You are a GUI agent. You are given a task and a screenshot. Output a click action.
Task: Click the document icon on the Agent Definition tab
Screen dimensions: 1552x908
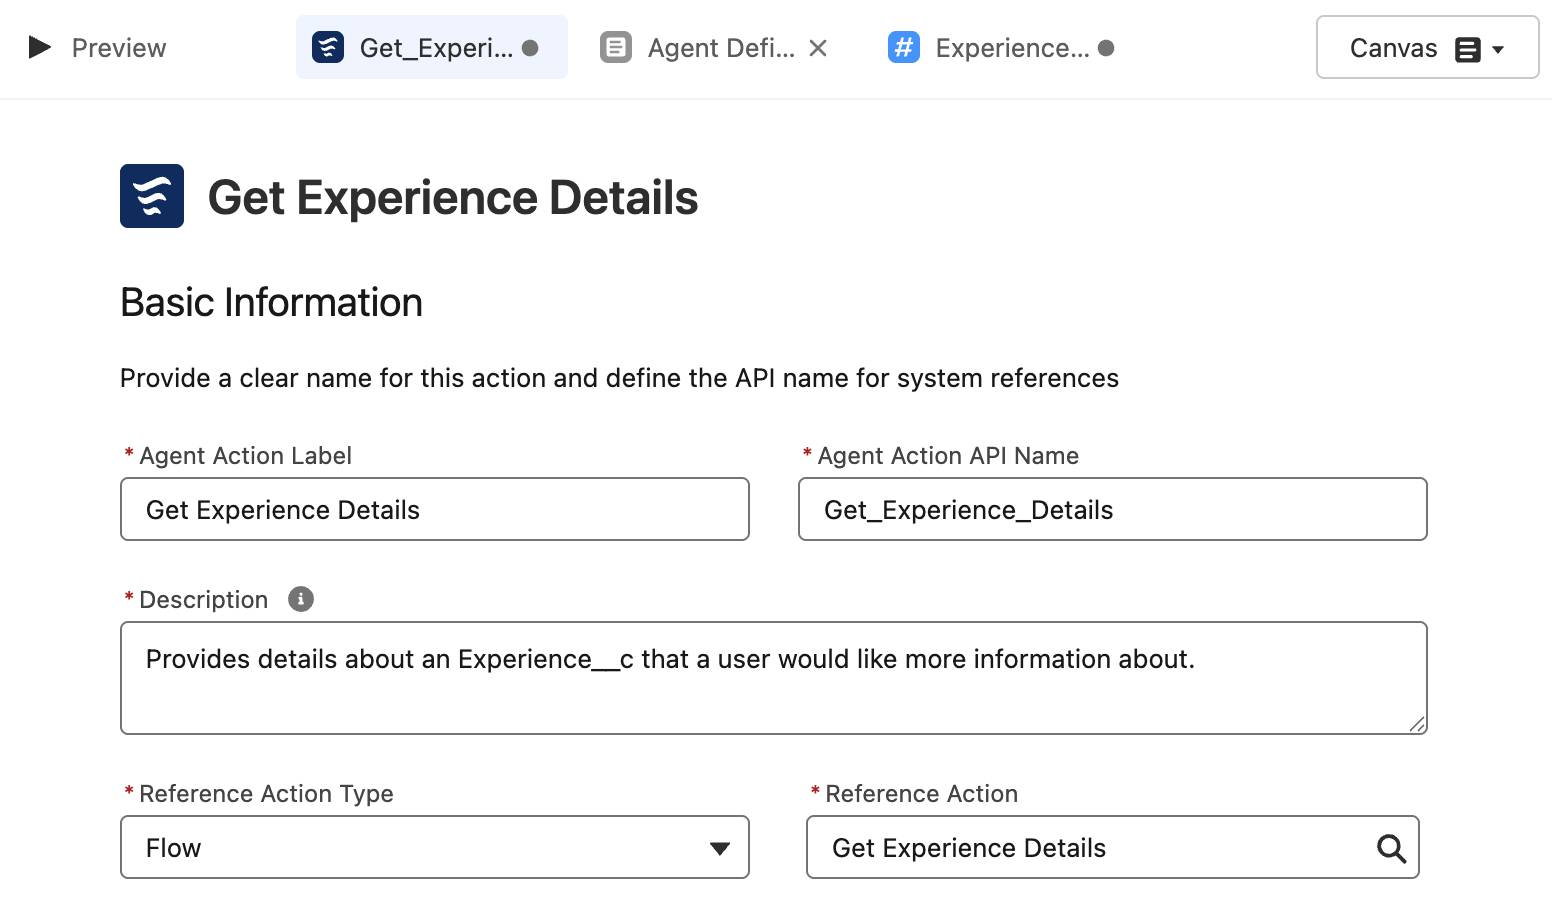click(615, 46)
